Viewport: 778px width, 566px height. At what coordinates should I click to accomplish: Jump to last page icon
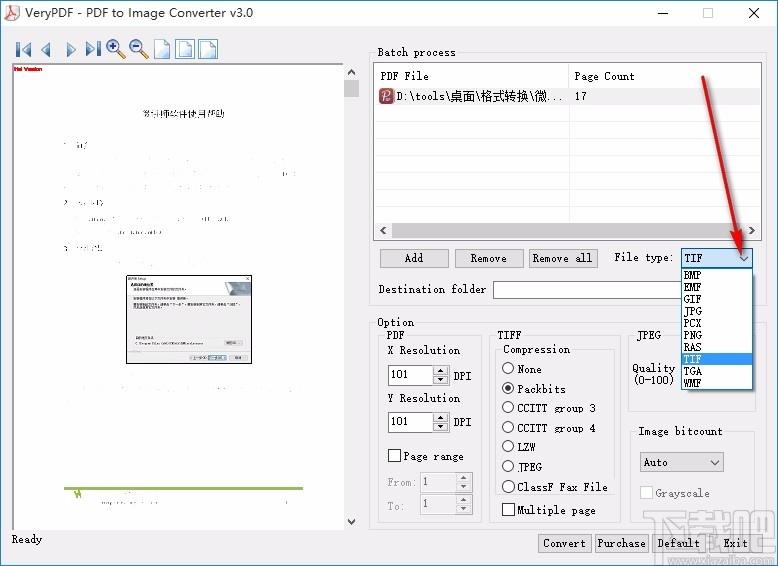[x=93, y=49]
